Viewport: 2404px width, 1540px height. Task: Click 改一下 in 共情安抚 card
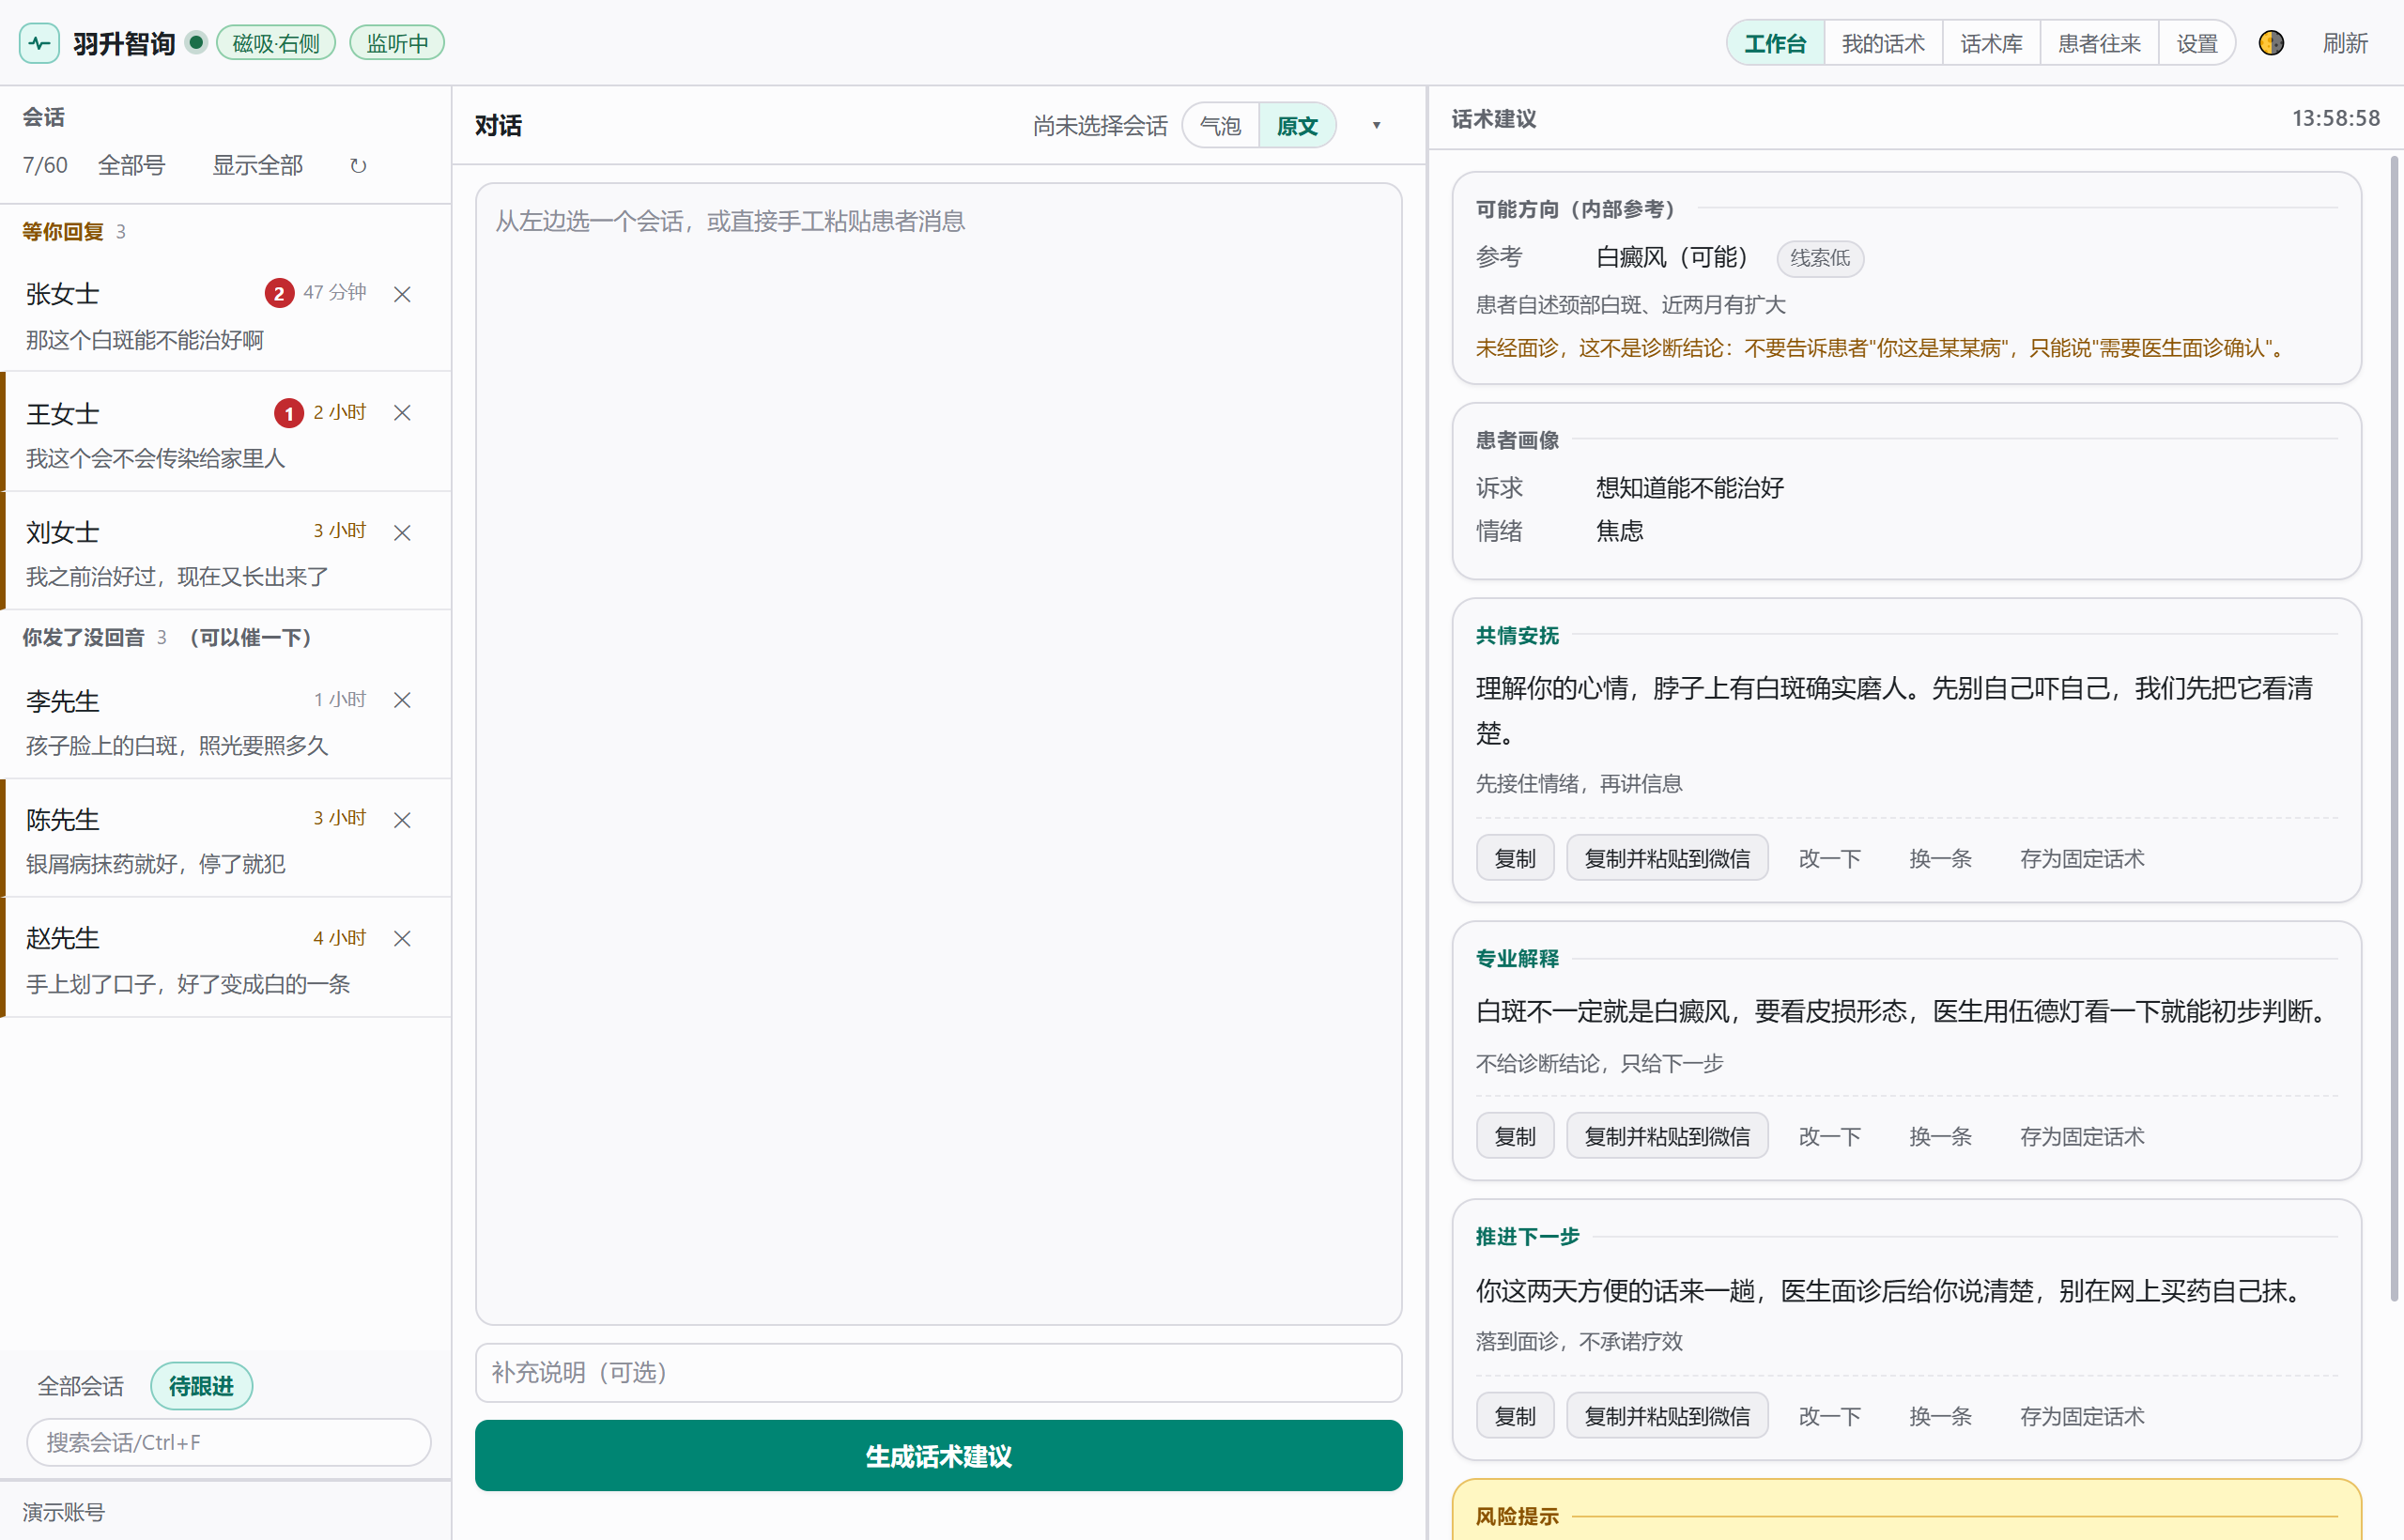click(x=1829, y=858)
